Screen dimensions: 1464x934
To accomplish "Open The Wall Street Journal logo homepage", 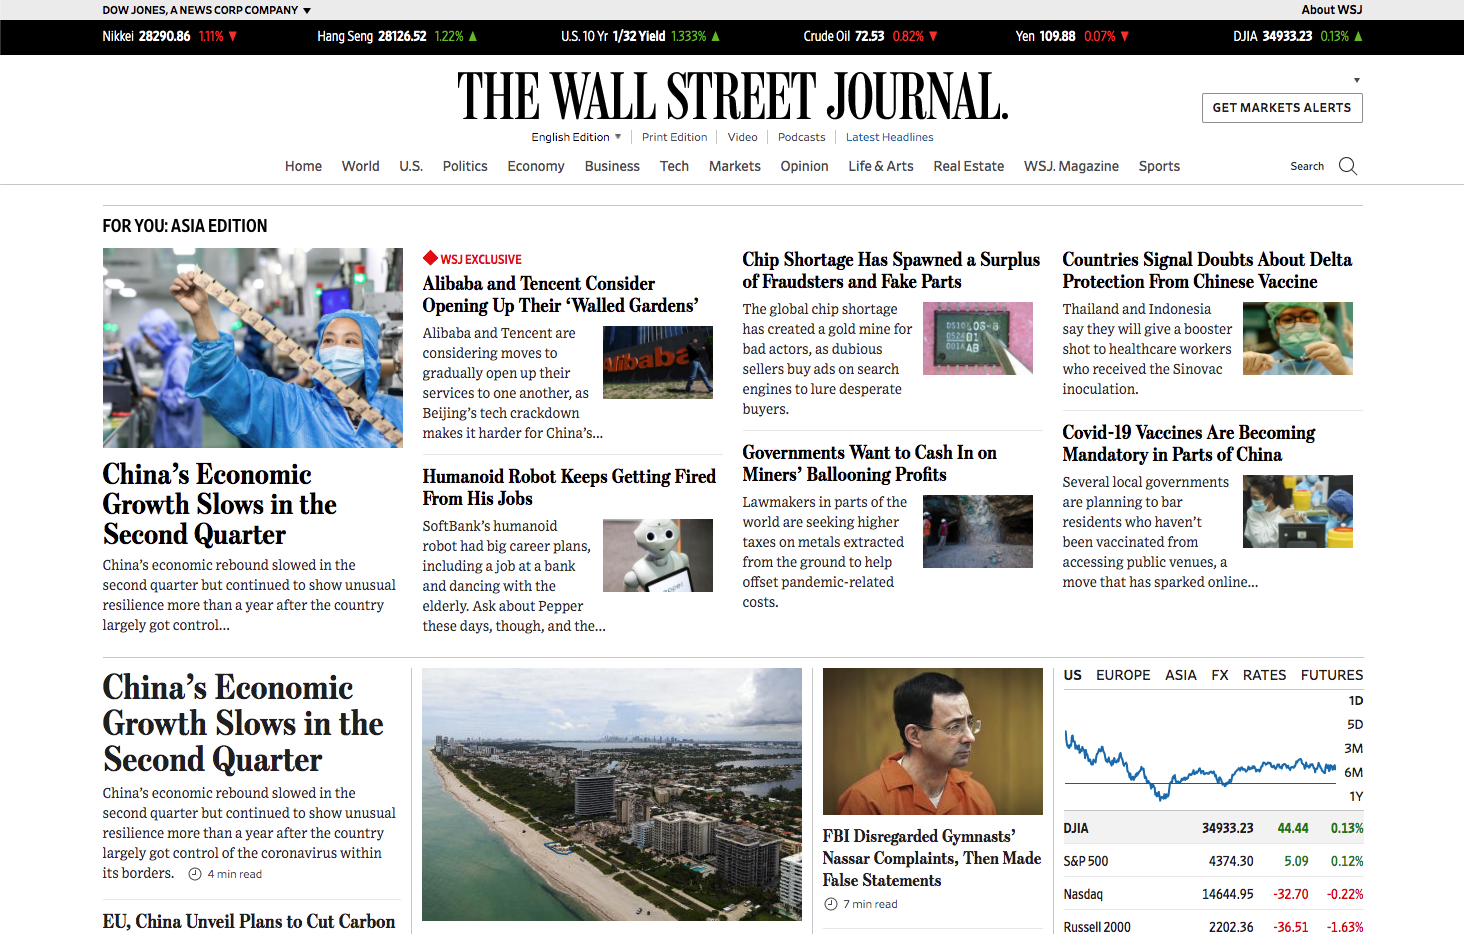I will tap(732, 96).
